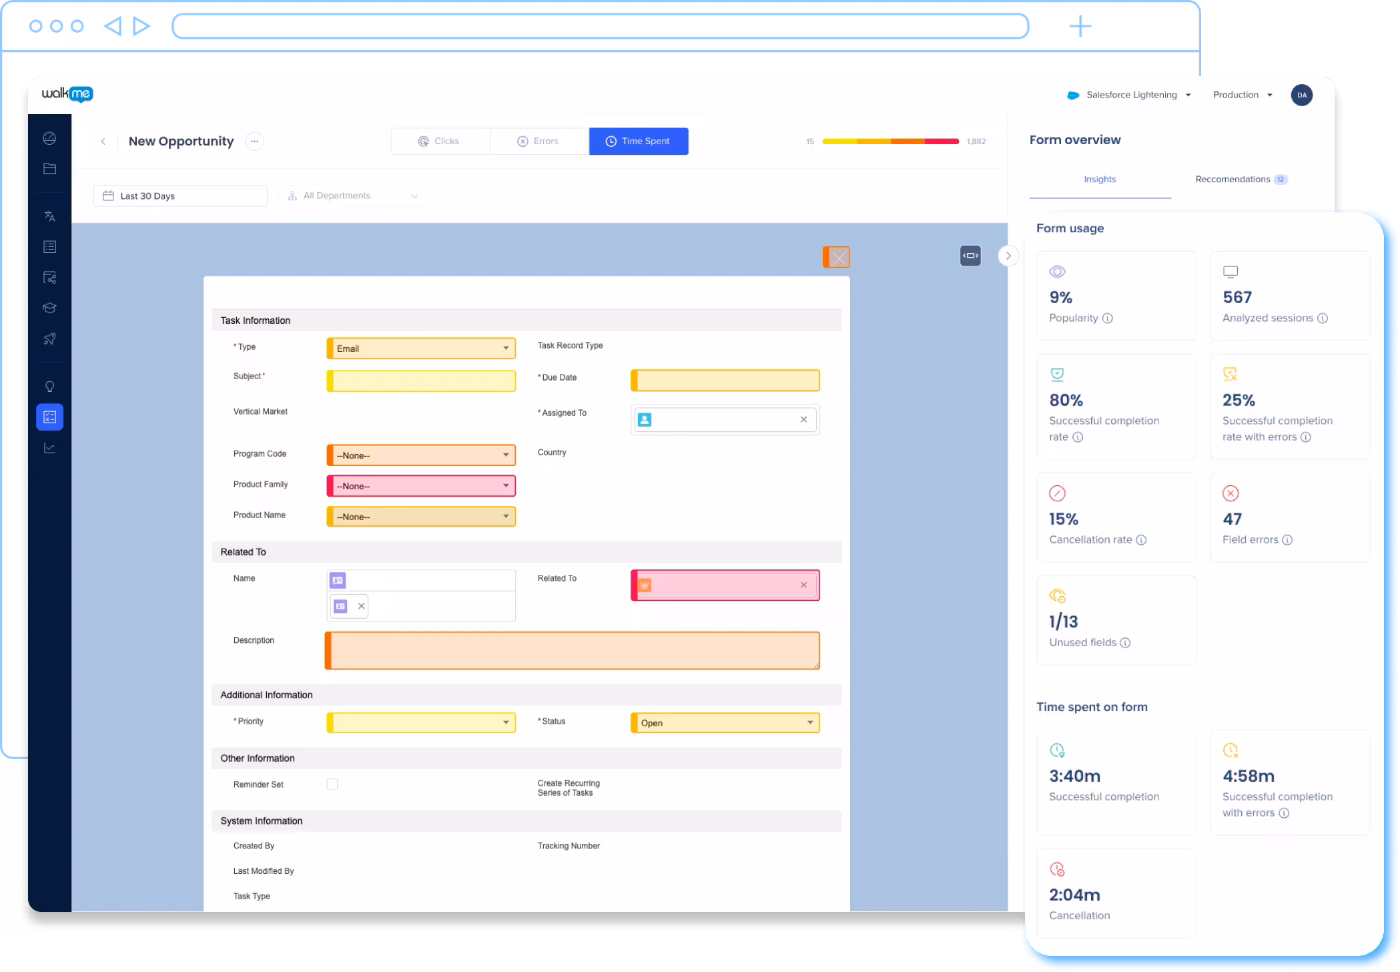Open the Status dropdown showing Open
This screenshot has height=972, width=1400.
[725, 723]
